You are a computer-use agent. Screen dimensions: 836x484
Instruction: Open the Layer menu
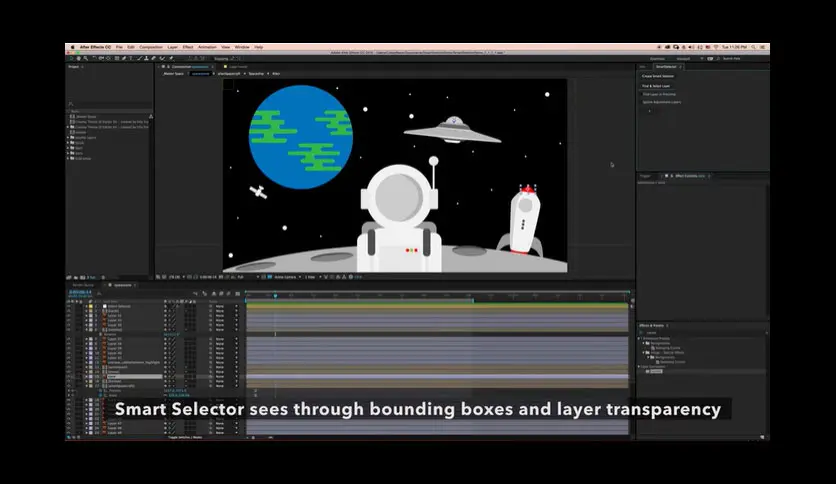(x=173, y=47)
